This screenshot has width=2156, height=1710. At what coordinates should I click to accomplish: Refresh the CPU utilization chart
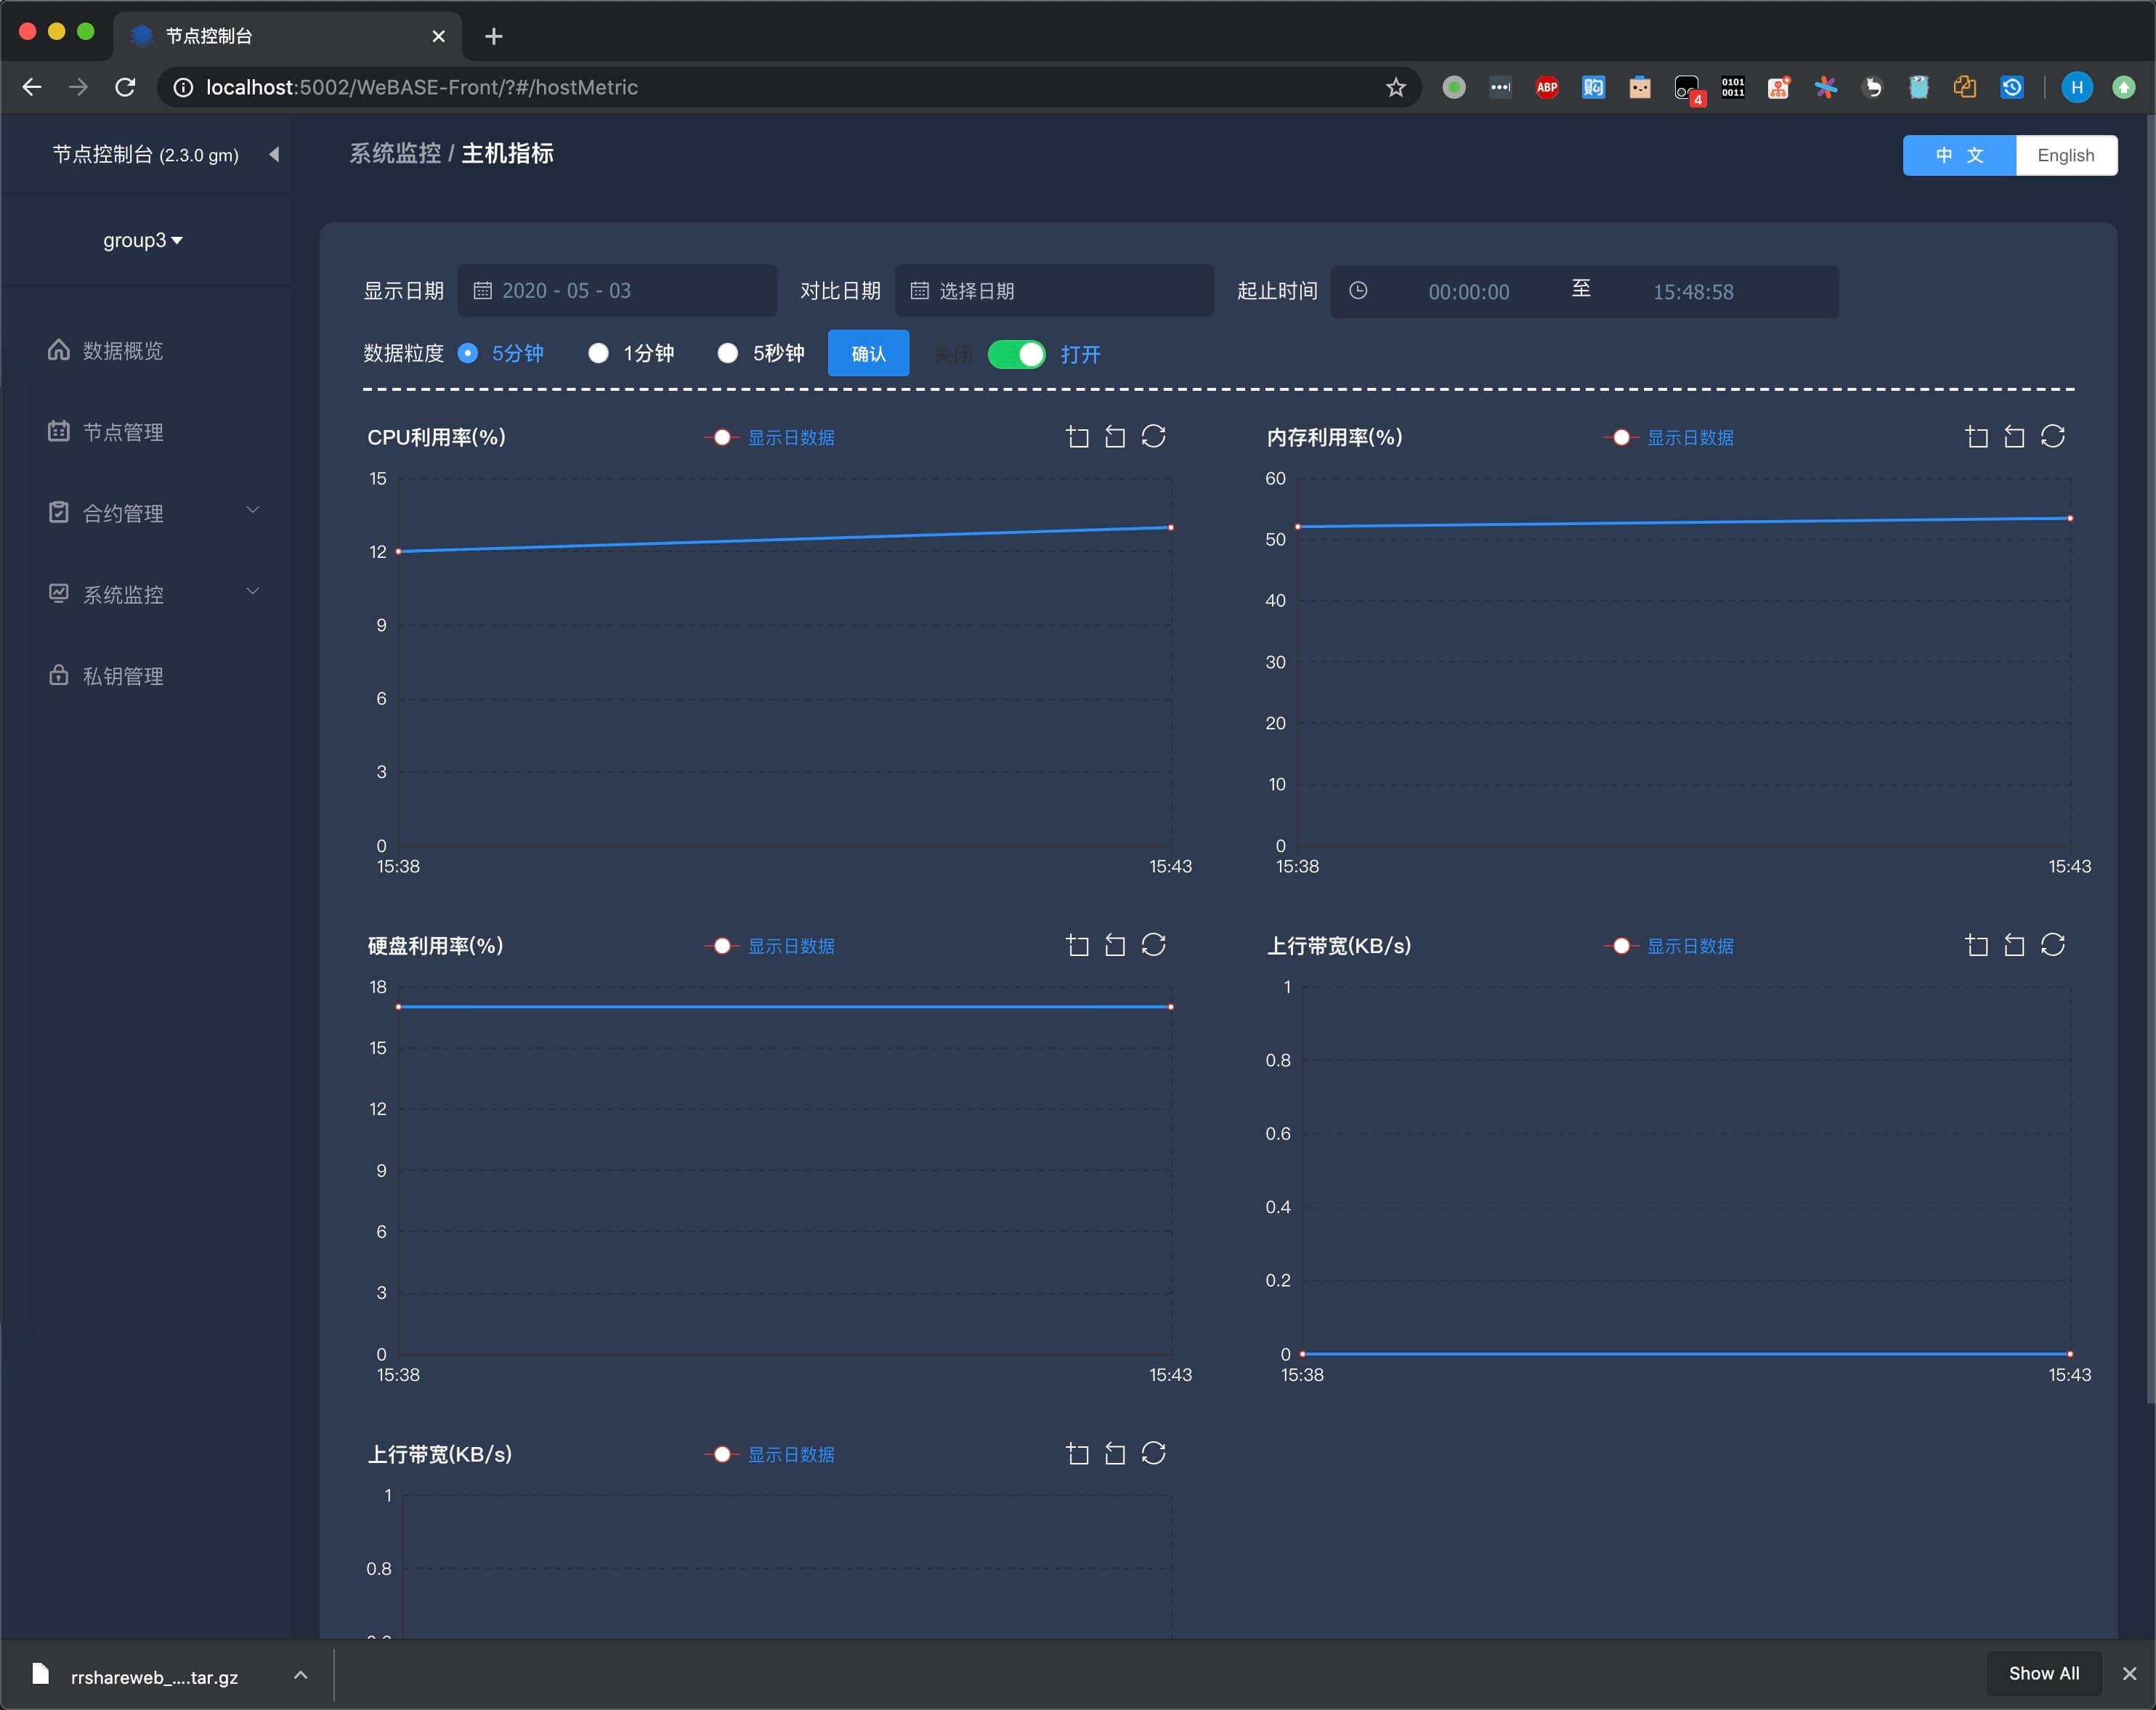tap(1153, 437)
